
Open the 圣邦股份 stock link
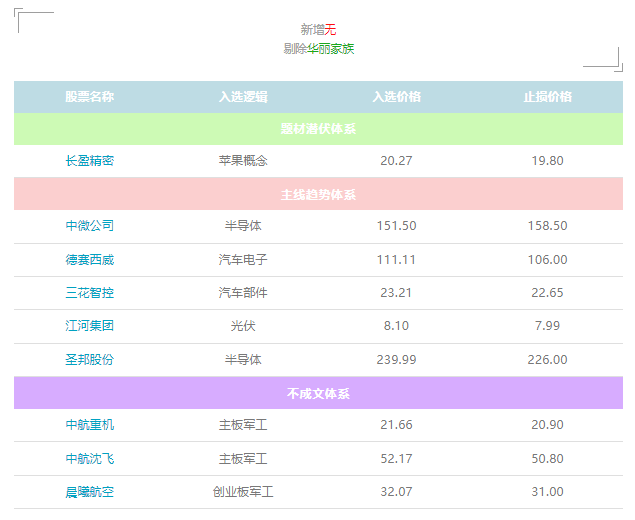tap(89, 360)
